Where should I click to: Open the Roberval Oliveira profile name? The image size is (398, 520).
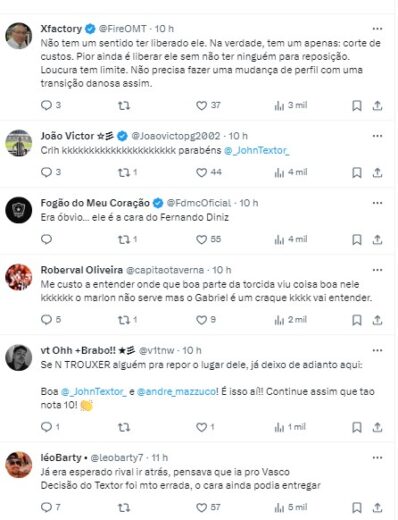pyautogui.click(x=82, y=270)
